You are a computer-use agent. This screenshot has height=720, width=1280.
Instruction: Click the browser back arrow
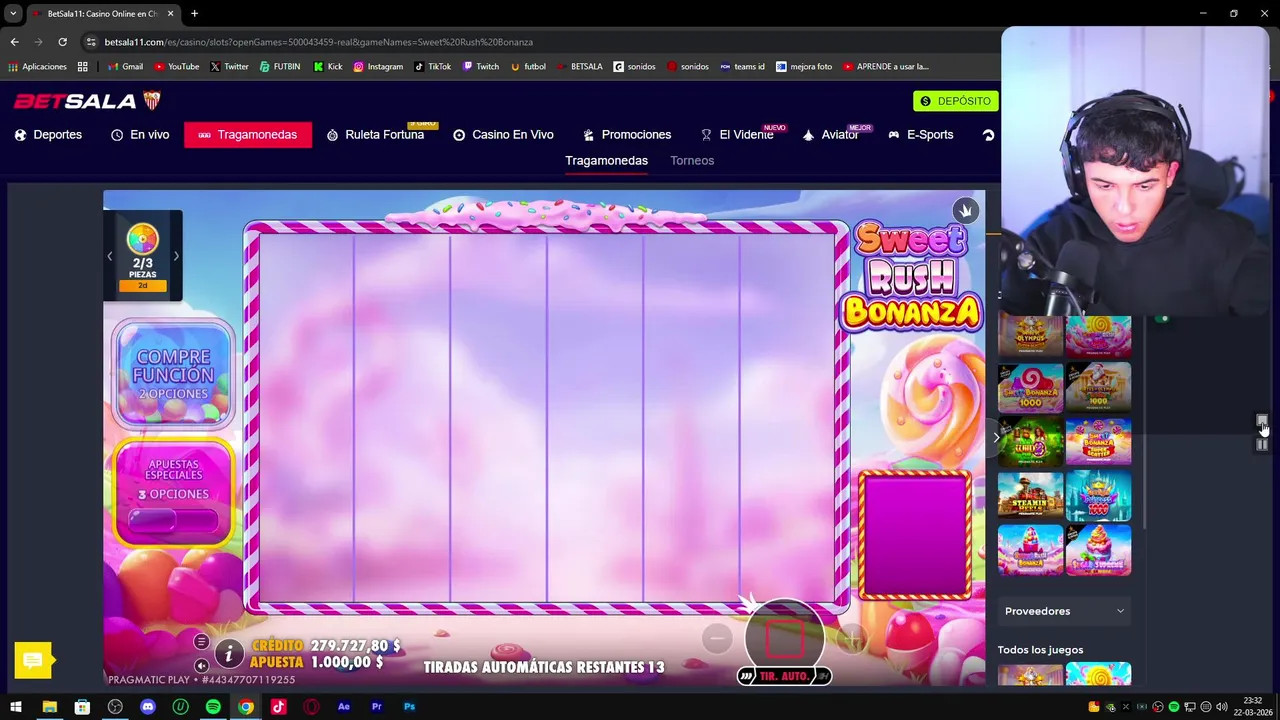point(14,42)
